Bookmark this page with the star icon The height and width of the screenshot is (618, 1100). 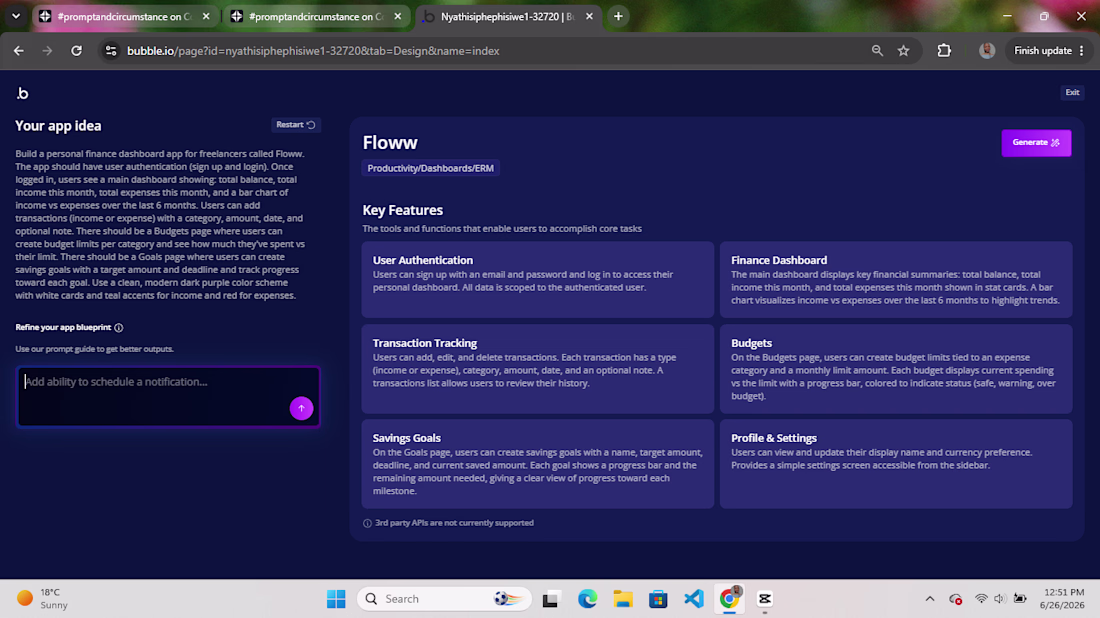904,51
